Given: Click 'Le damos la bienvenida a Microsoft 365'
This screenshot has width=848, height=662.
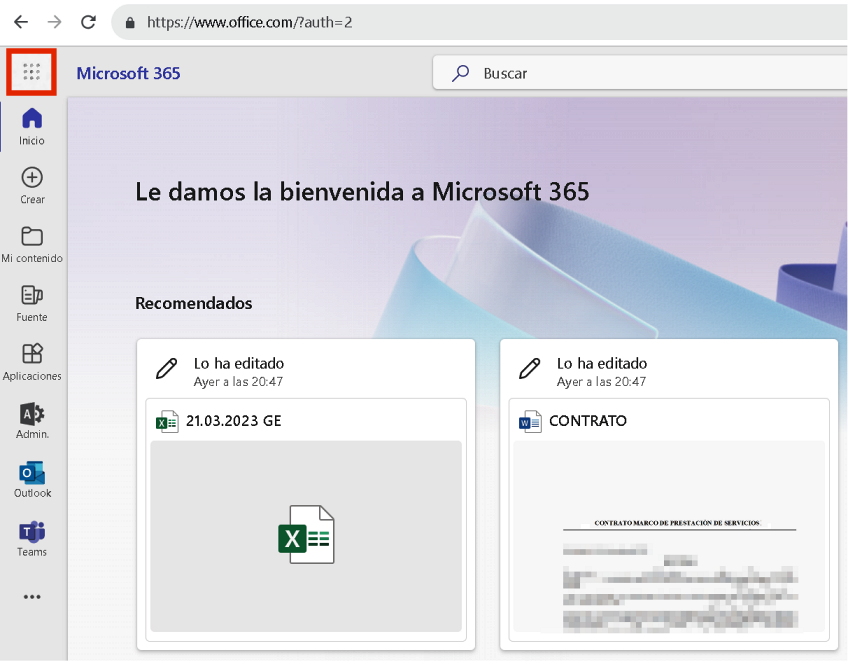Looking at the screenshot, I should point(362,191).
